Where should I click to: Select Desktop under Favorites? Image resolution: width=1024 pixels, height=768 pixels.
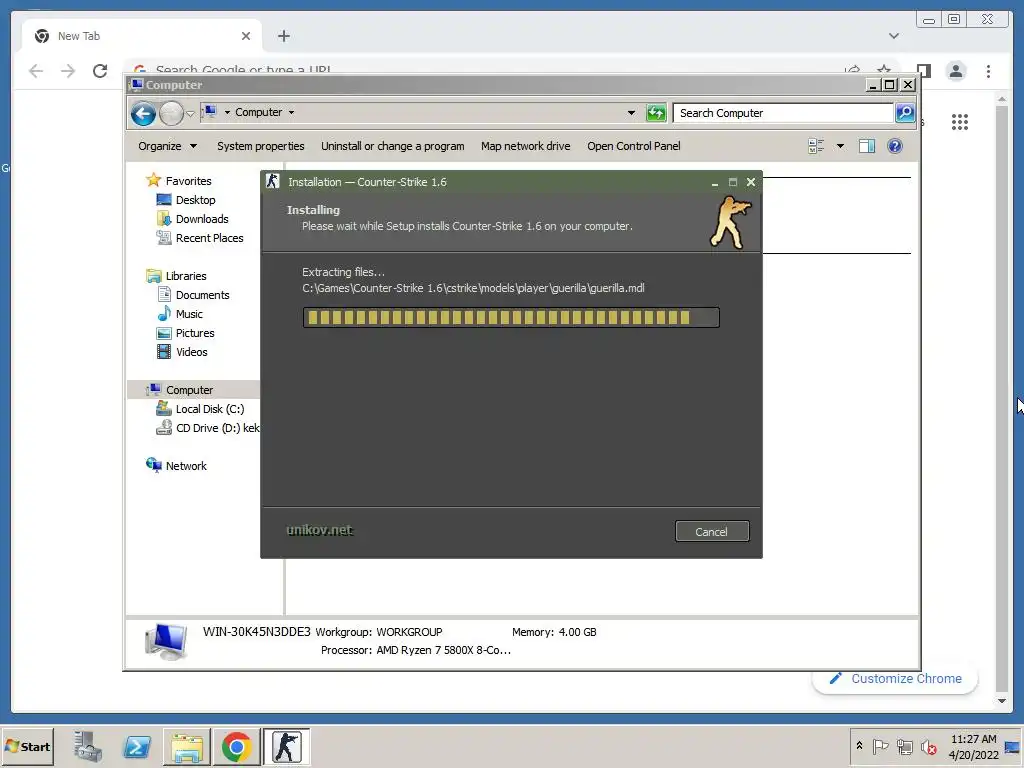(x=187, y=200)
